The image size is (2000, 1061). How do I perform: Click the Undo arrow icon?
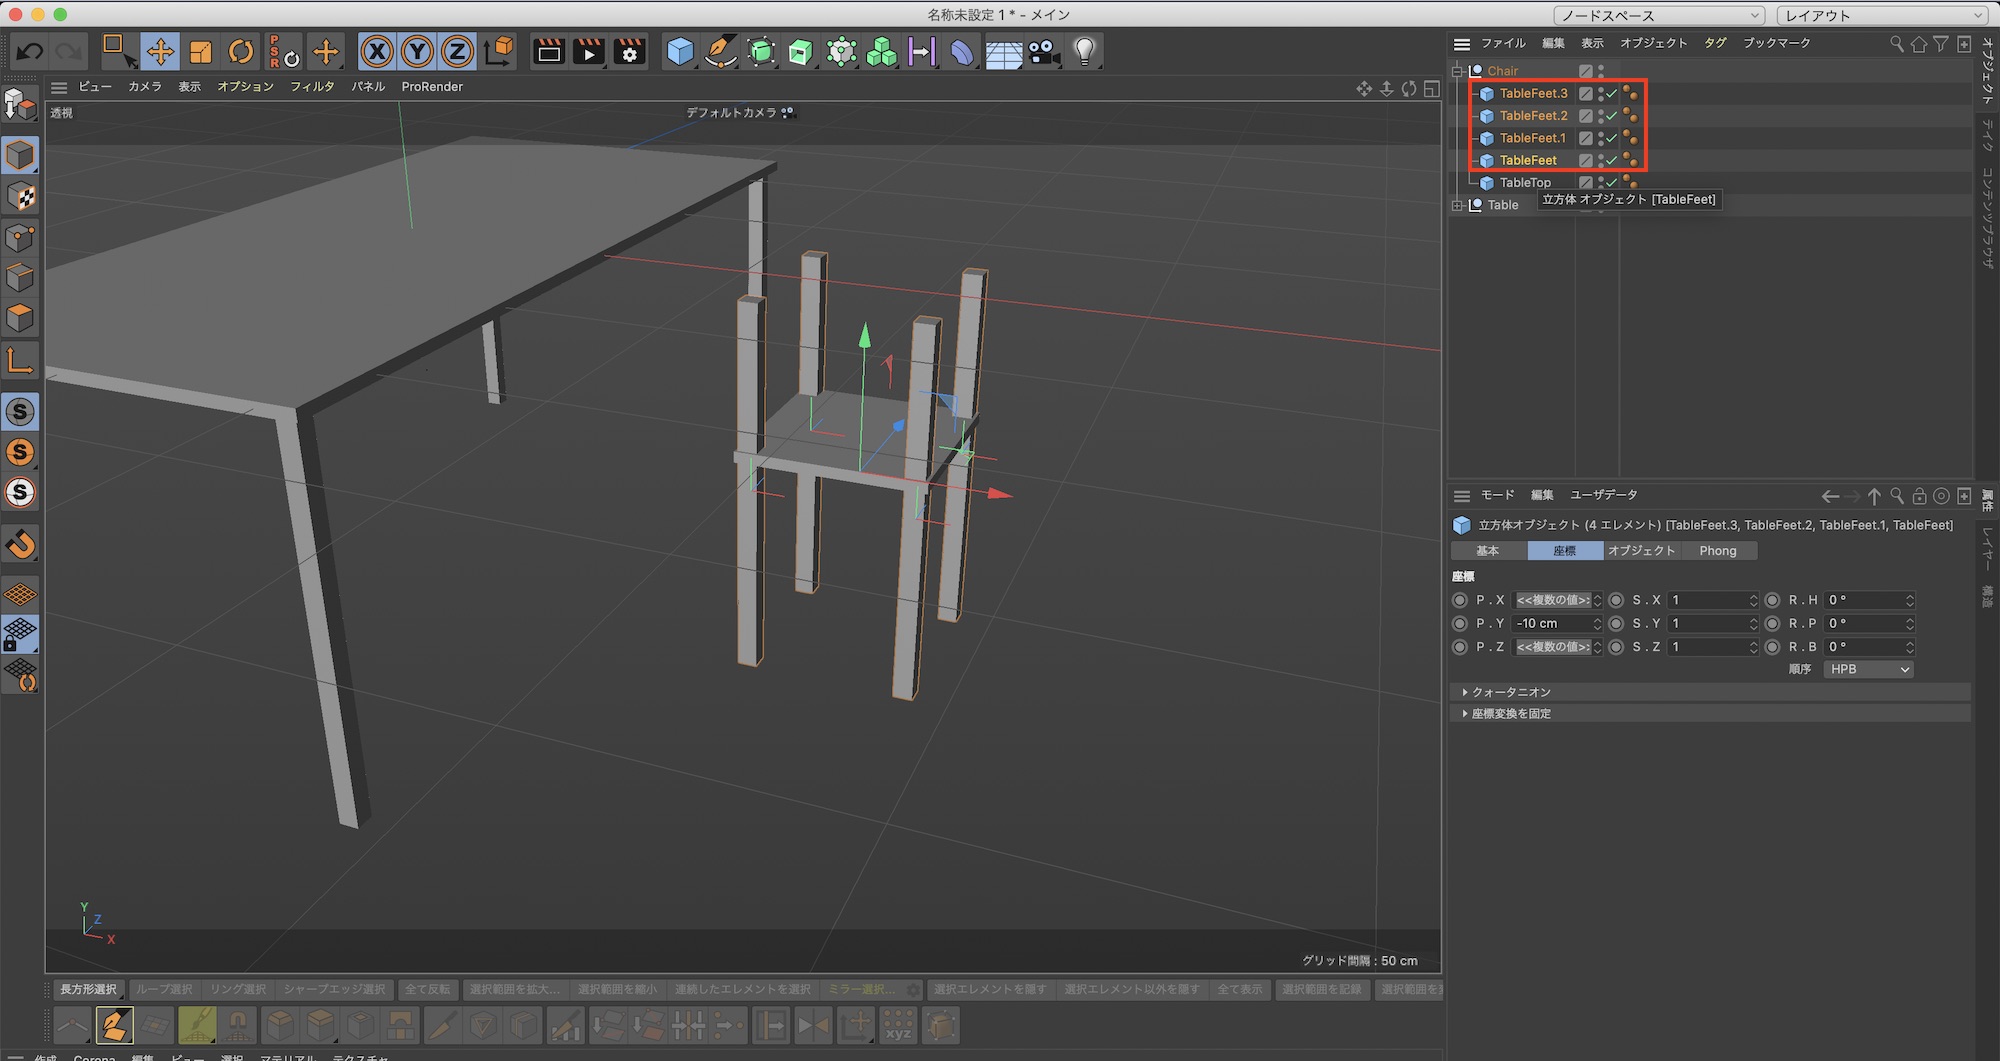click(x=30, y=51)
